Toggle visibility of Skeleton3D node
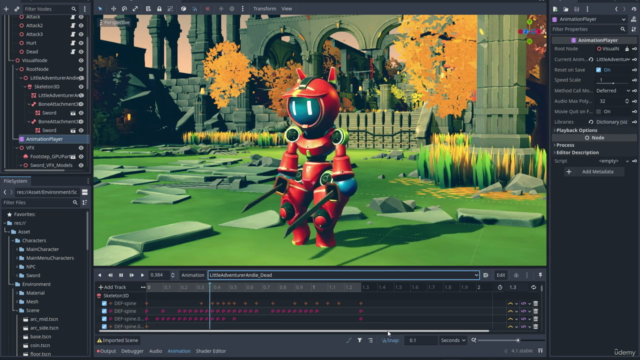 click(x=81, y=87)
